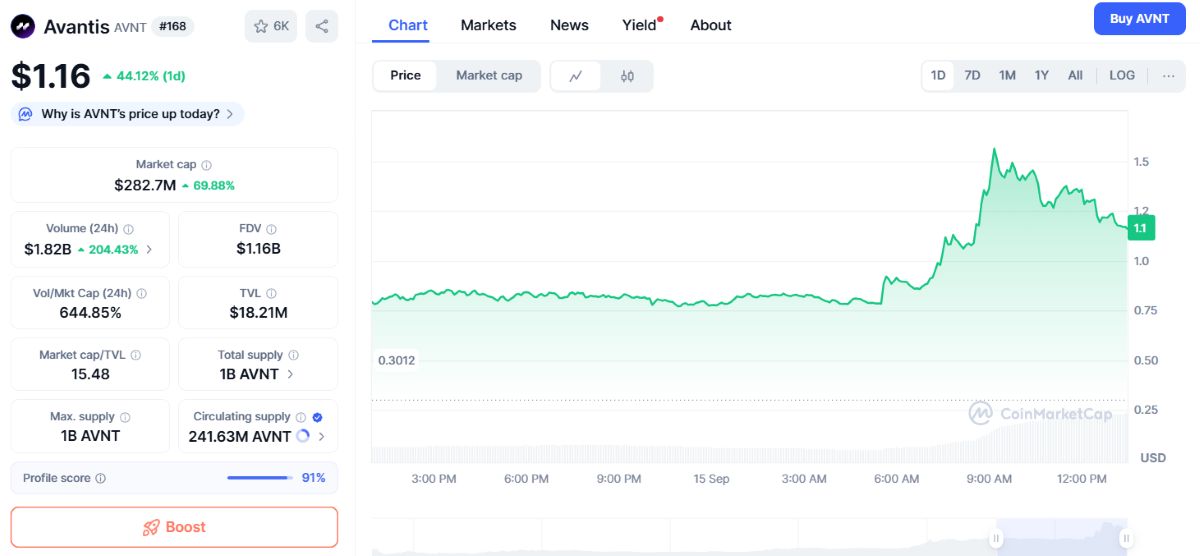Screen dimensions: 1200x556
Task: Click the $18.21M TVL value
Action: pyautogui.click(x=258, y=313)
